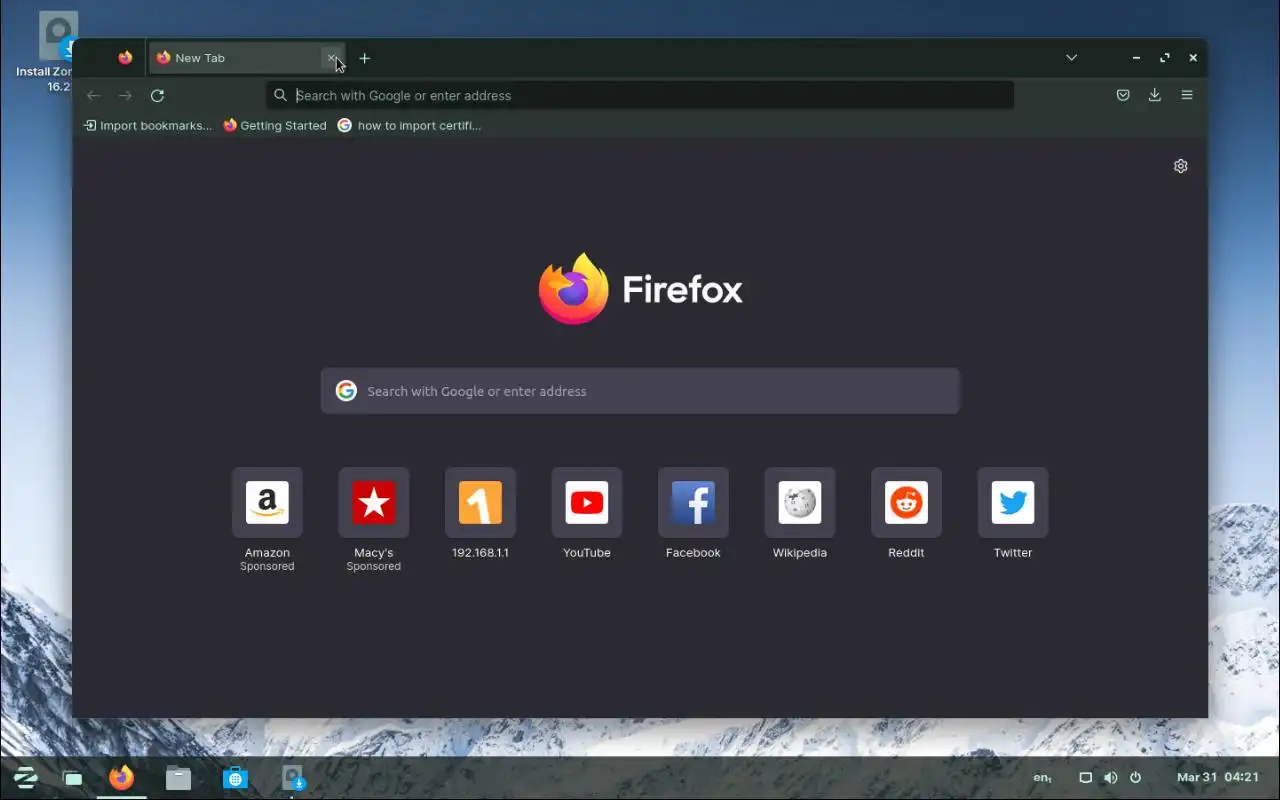Image resolution: width=1280 pixels, height=800 pixels.
Task: Minimize the Firefox window
Action: (x=1136, y=58)
